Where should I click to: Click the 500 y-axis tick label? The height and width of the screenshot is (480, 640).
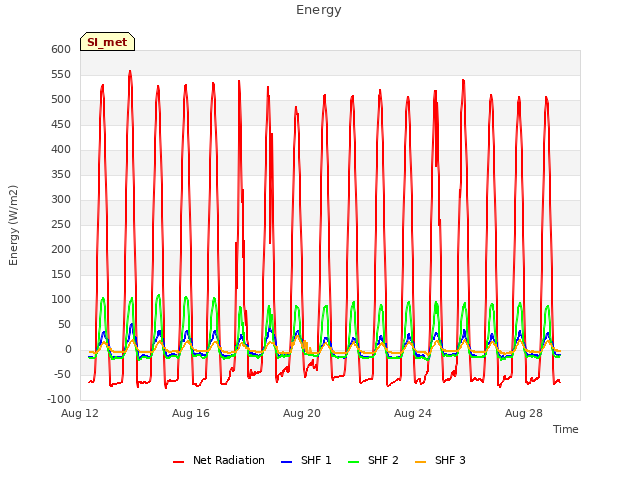pyautogui.click(x=61, y=100)
